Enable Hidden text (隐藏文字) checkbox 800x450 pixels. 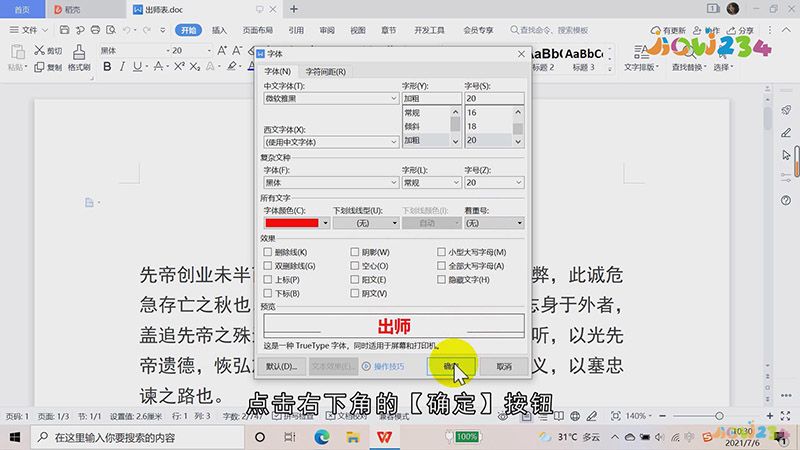point(441,280)
